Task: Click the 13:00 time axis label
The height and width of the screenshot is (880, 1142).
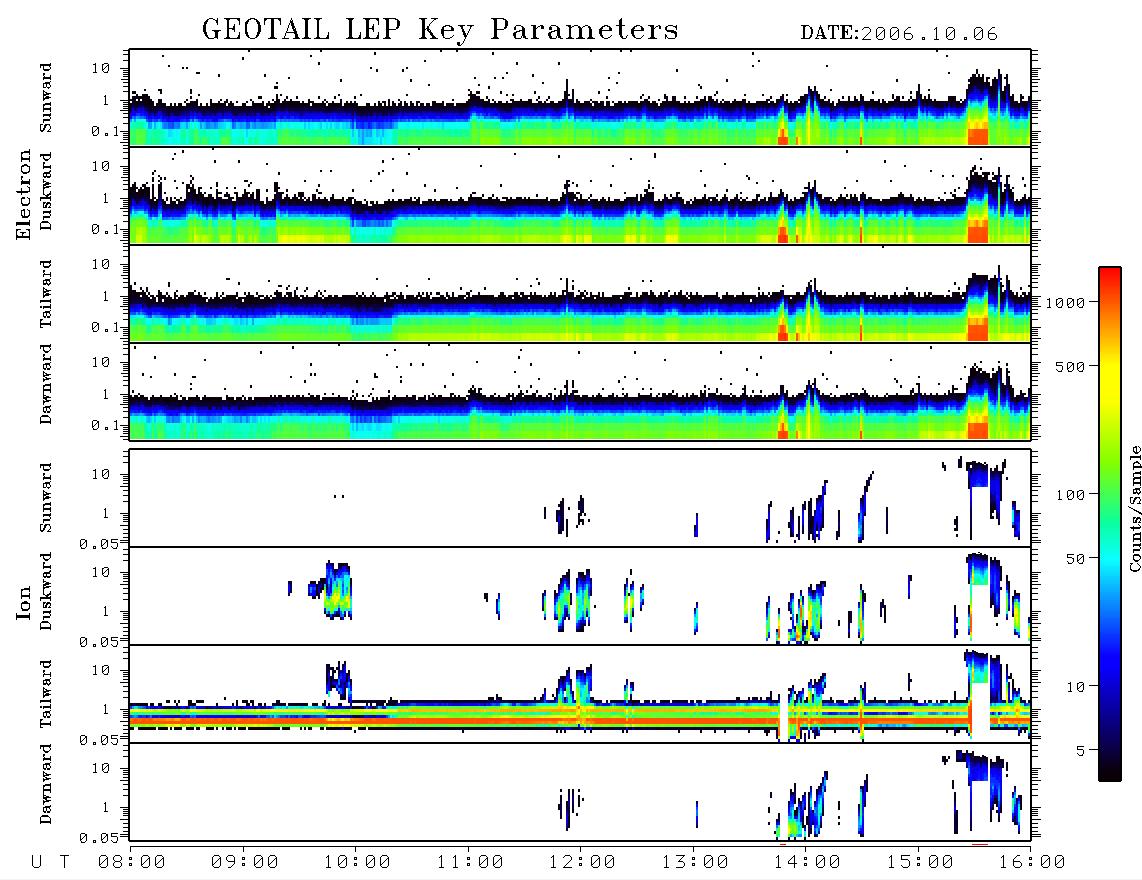Action: pyautogui.click(x=695, y=863)
